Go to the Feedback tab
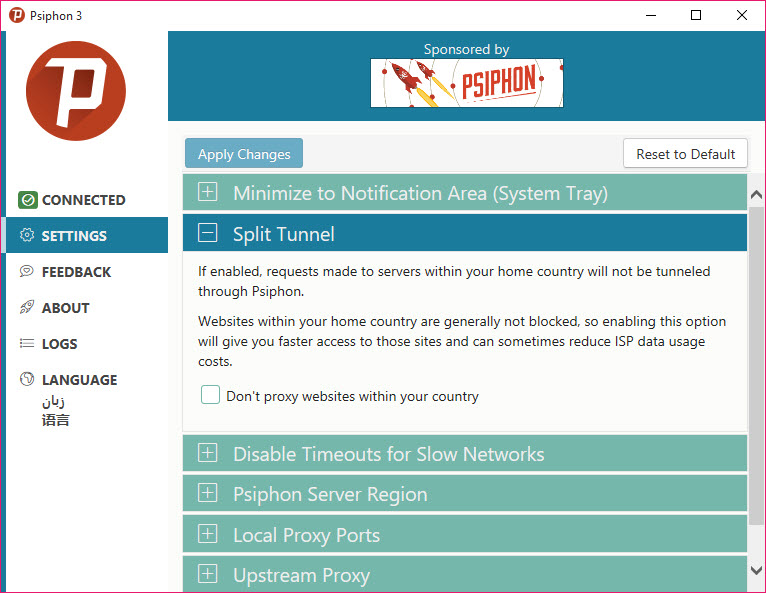 point(87,272)
